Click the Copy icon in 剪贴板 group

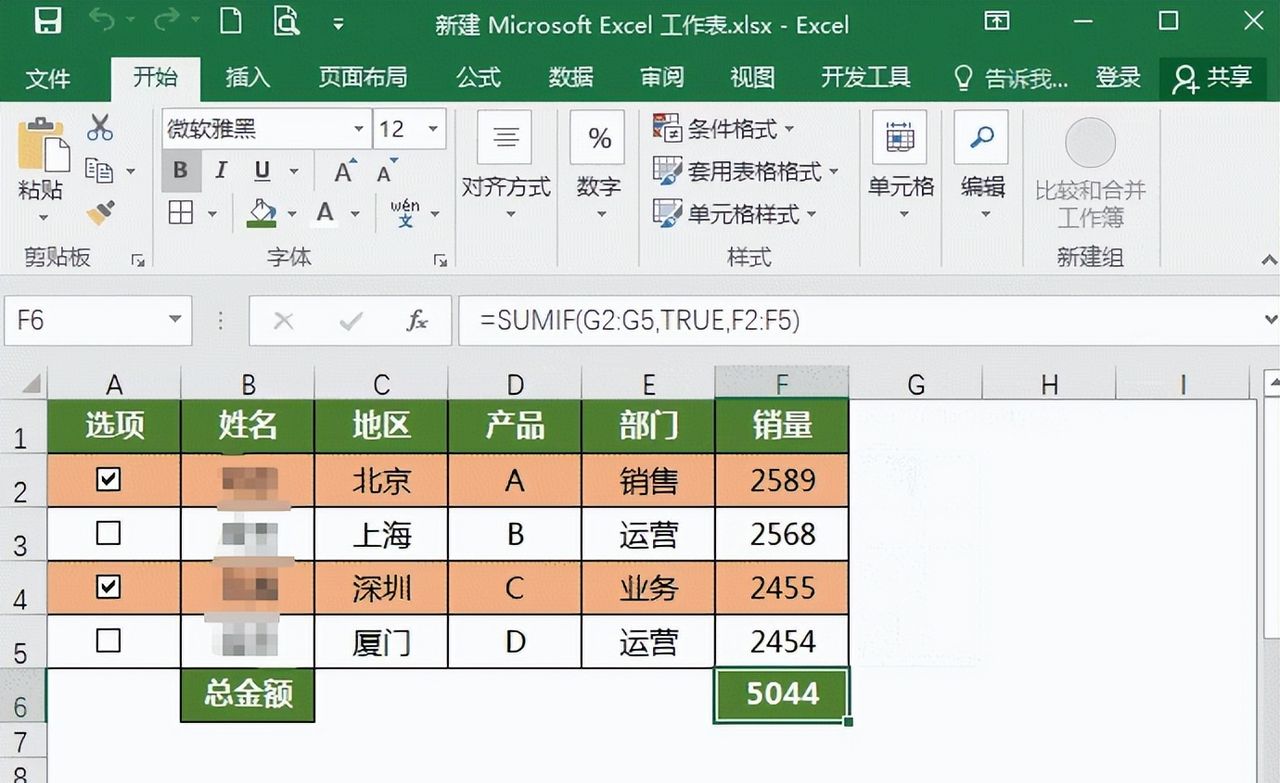click(x=101, y=170)
